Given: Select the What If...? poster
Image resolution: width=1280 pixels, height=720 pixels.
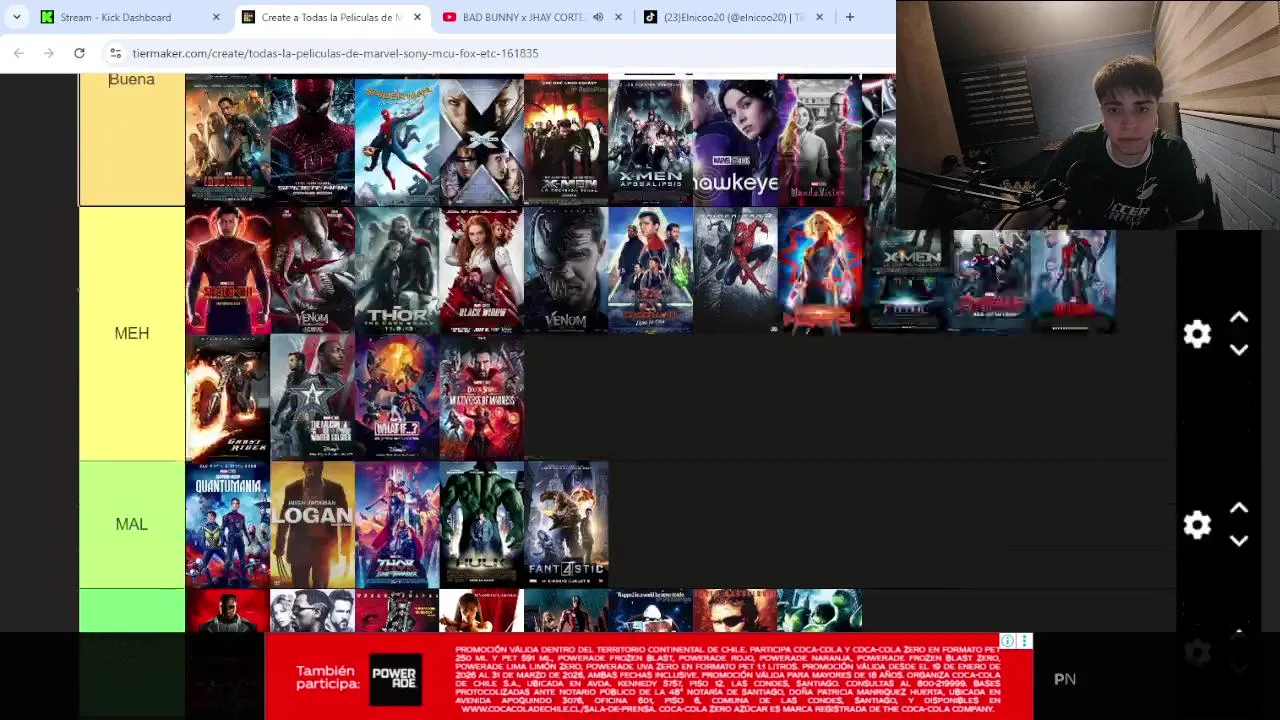Looking at the screenshot, I should click(397, 397).
